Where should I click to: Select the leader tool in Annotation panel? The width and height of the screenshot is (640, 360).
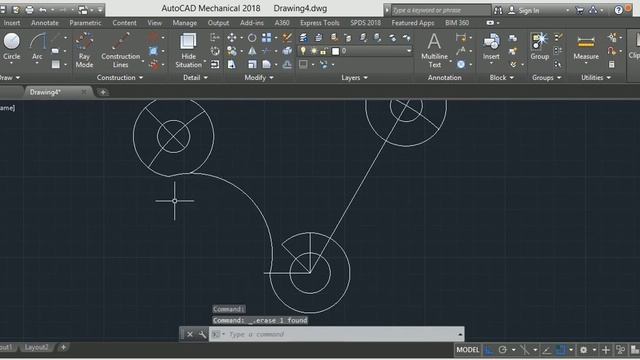pyautogui.click(x=461, y=51)
